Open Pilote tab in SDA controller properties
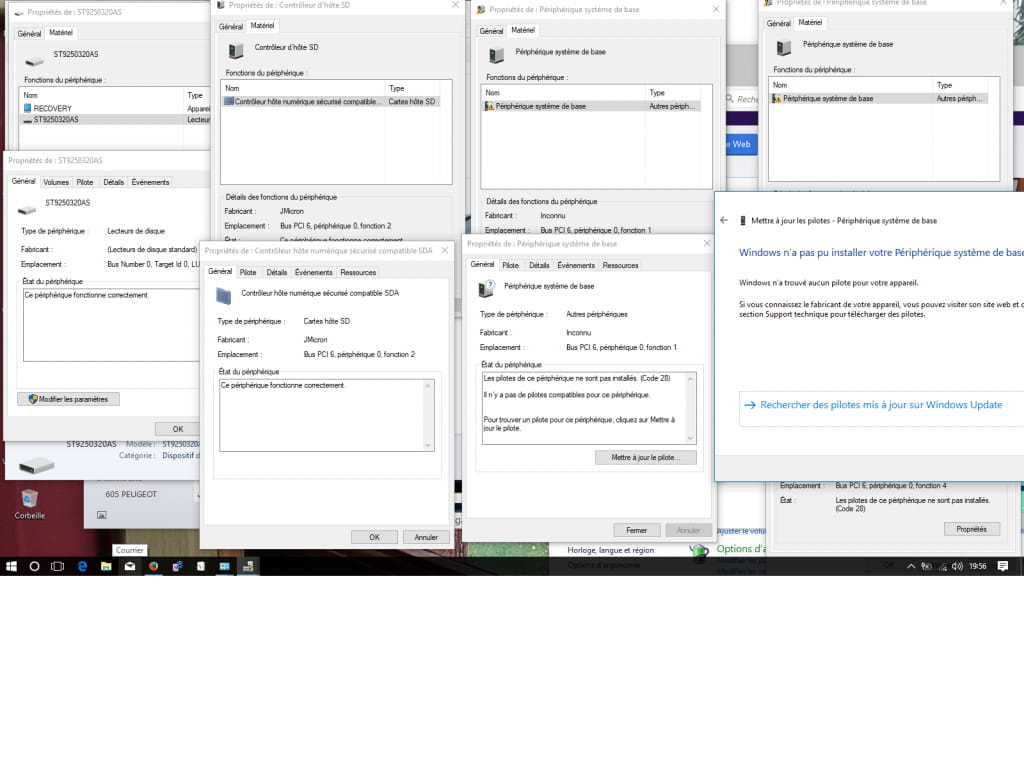Viewport: 1024px width, 780px height. 248,272
